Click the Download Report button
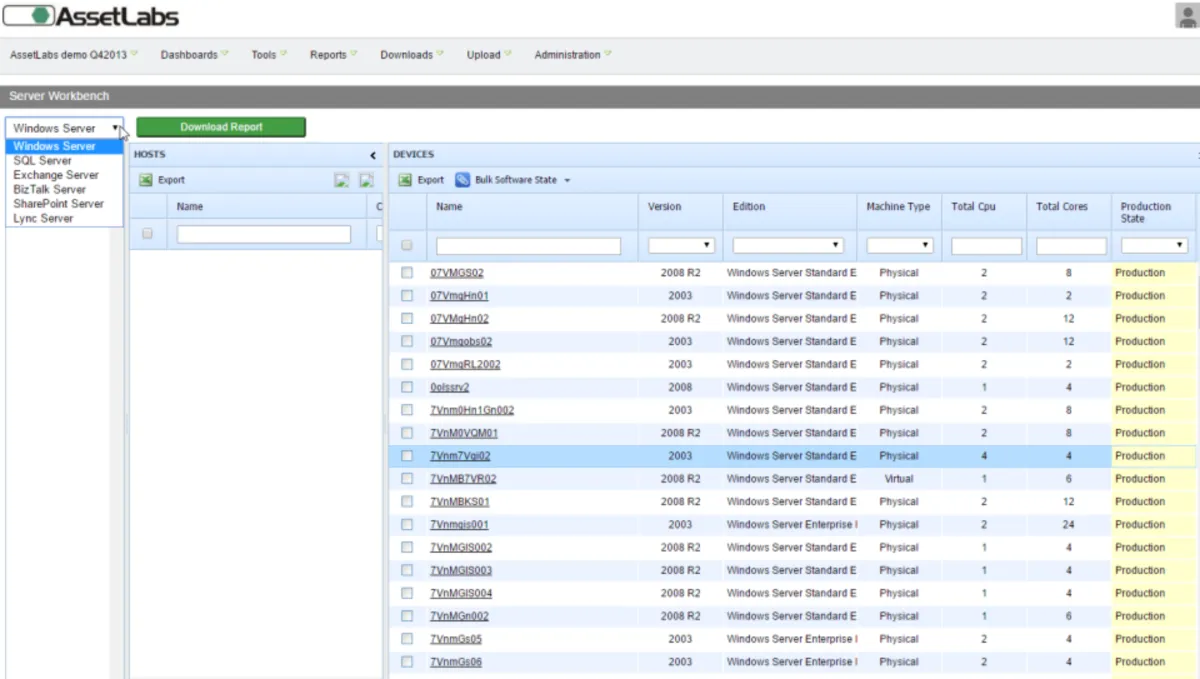 coord(221,127)
